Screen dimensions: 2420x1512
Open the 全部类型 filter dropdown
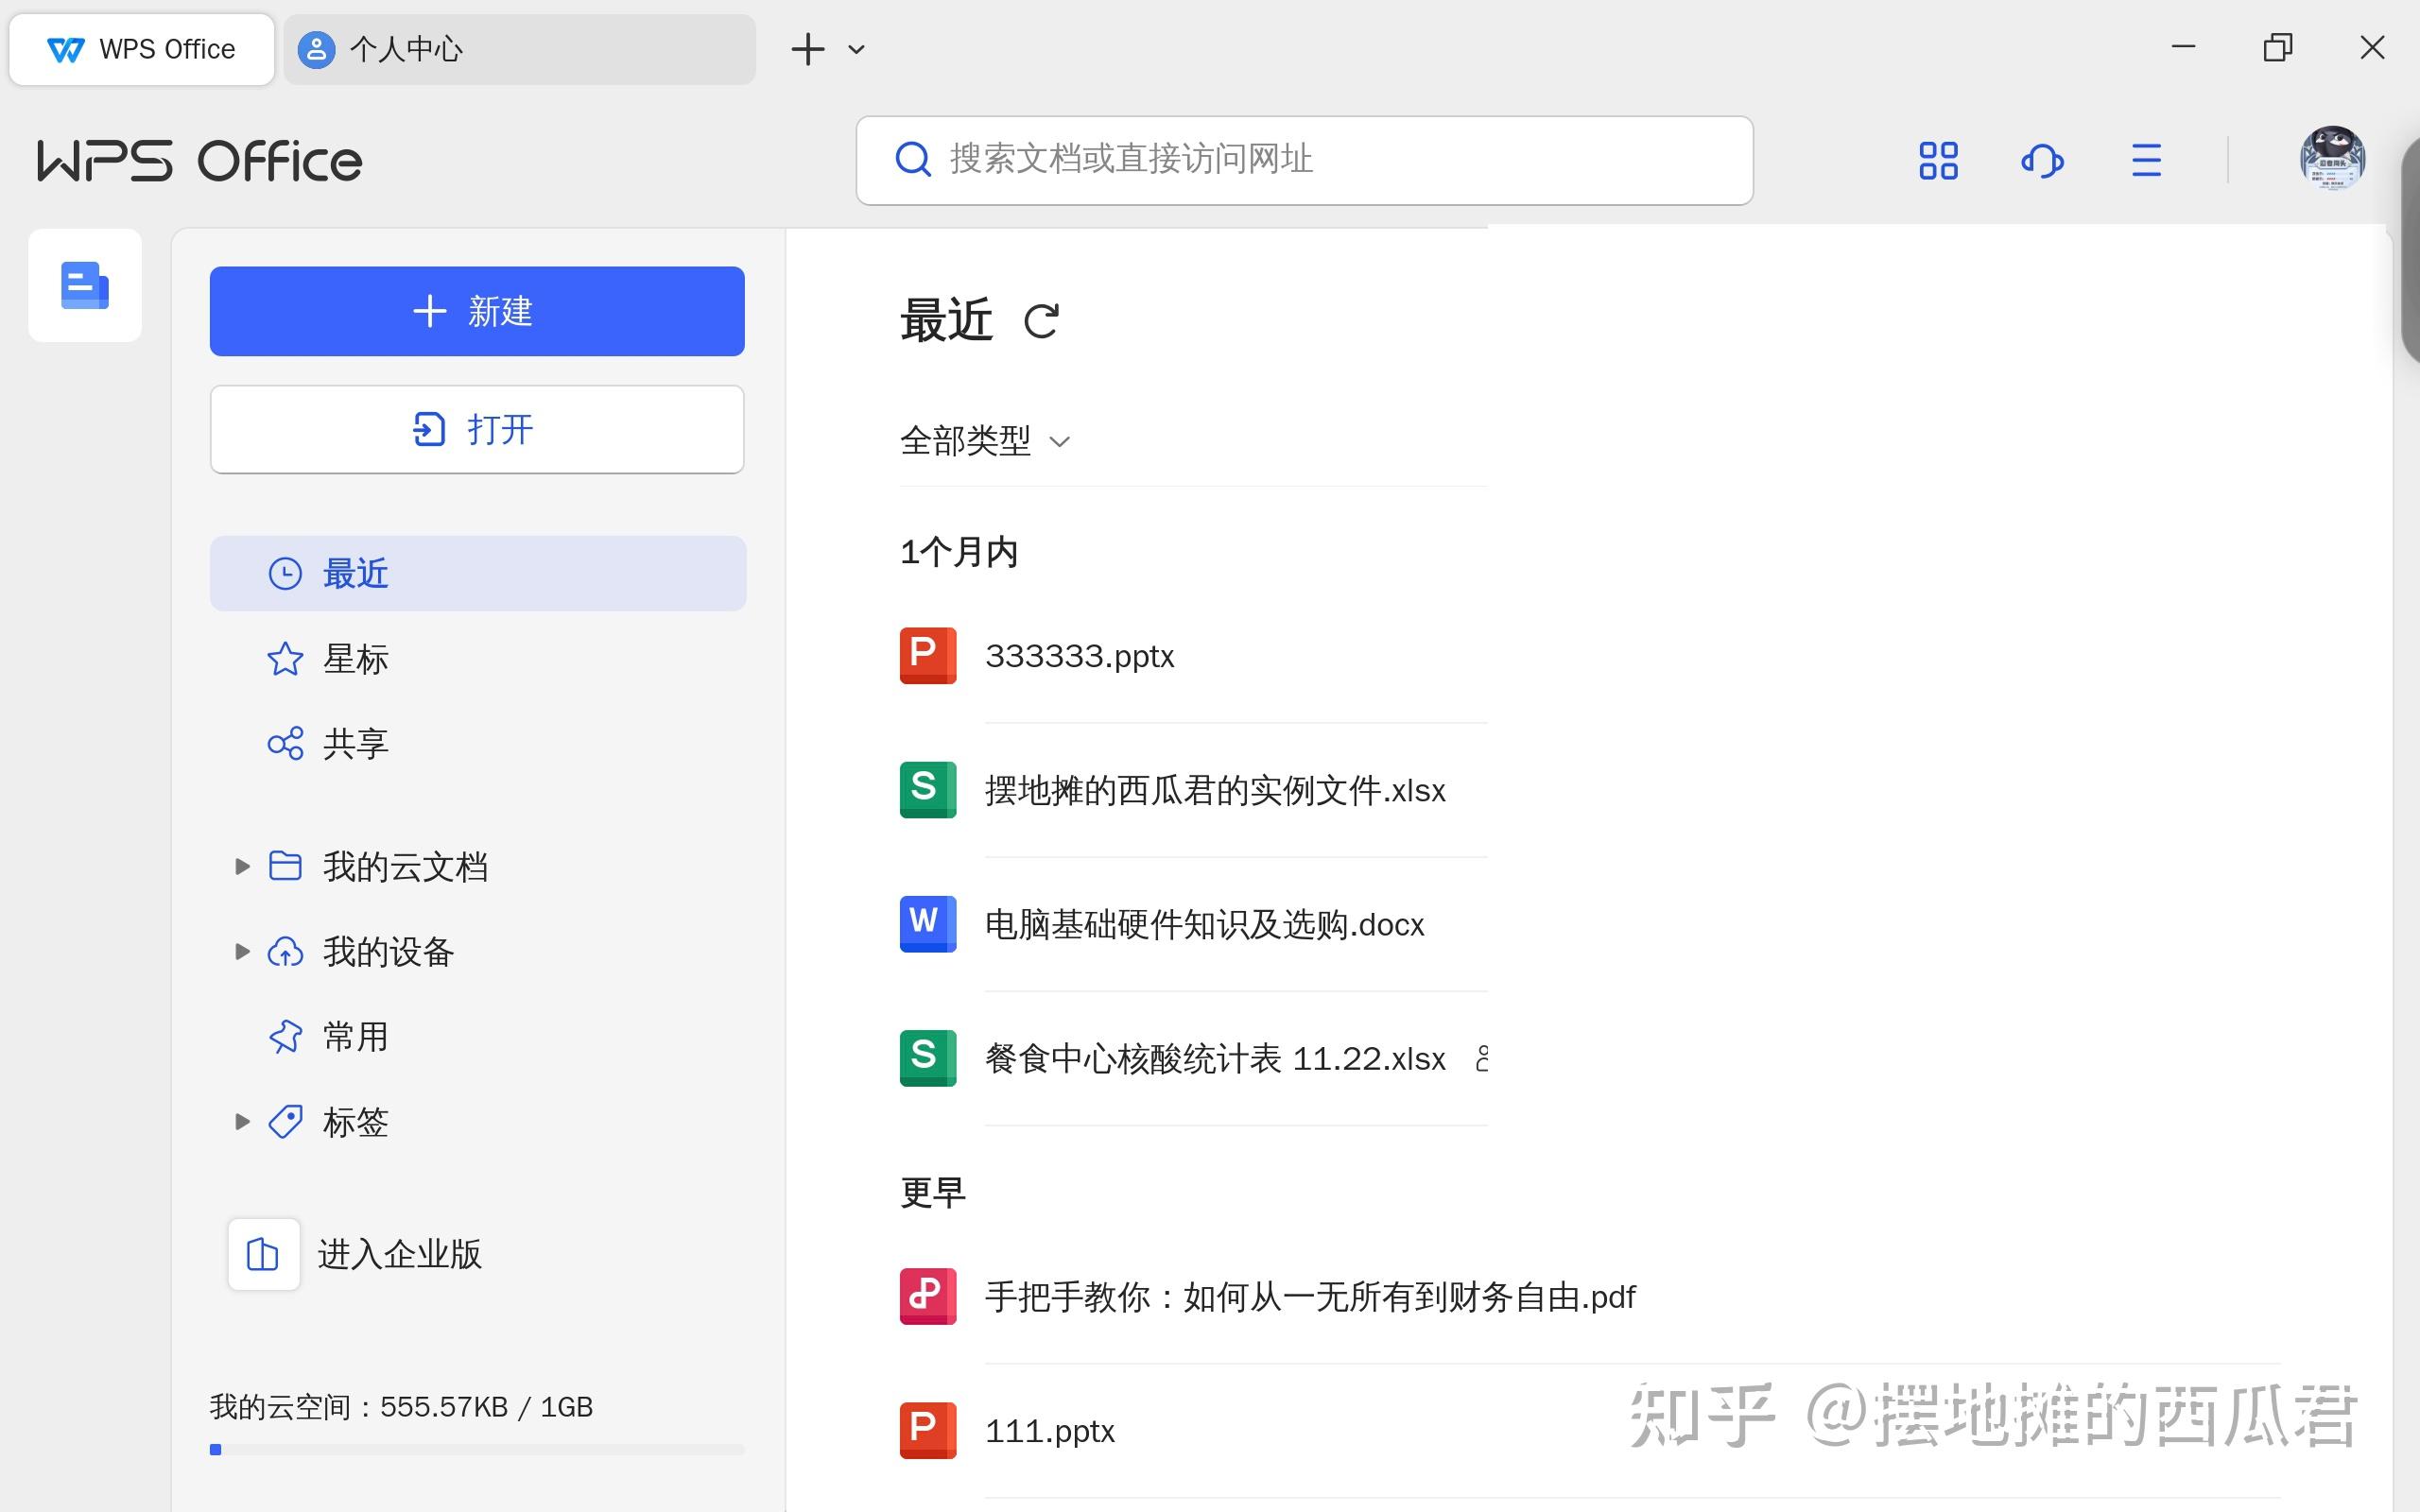coord(985,441)
